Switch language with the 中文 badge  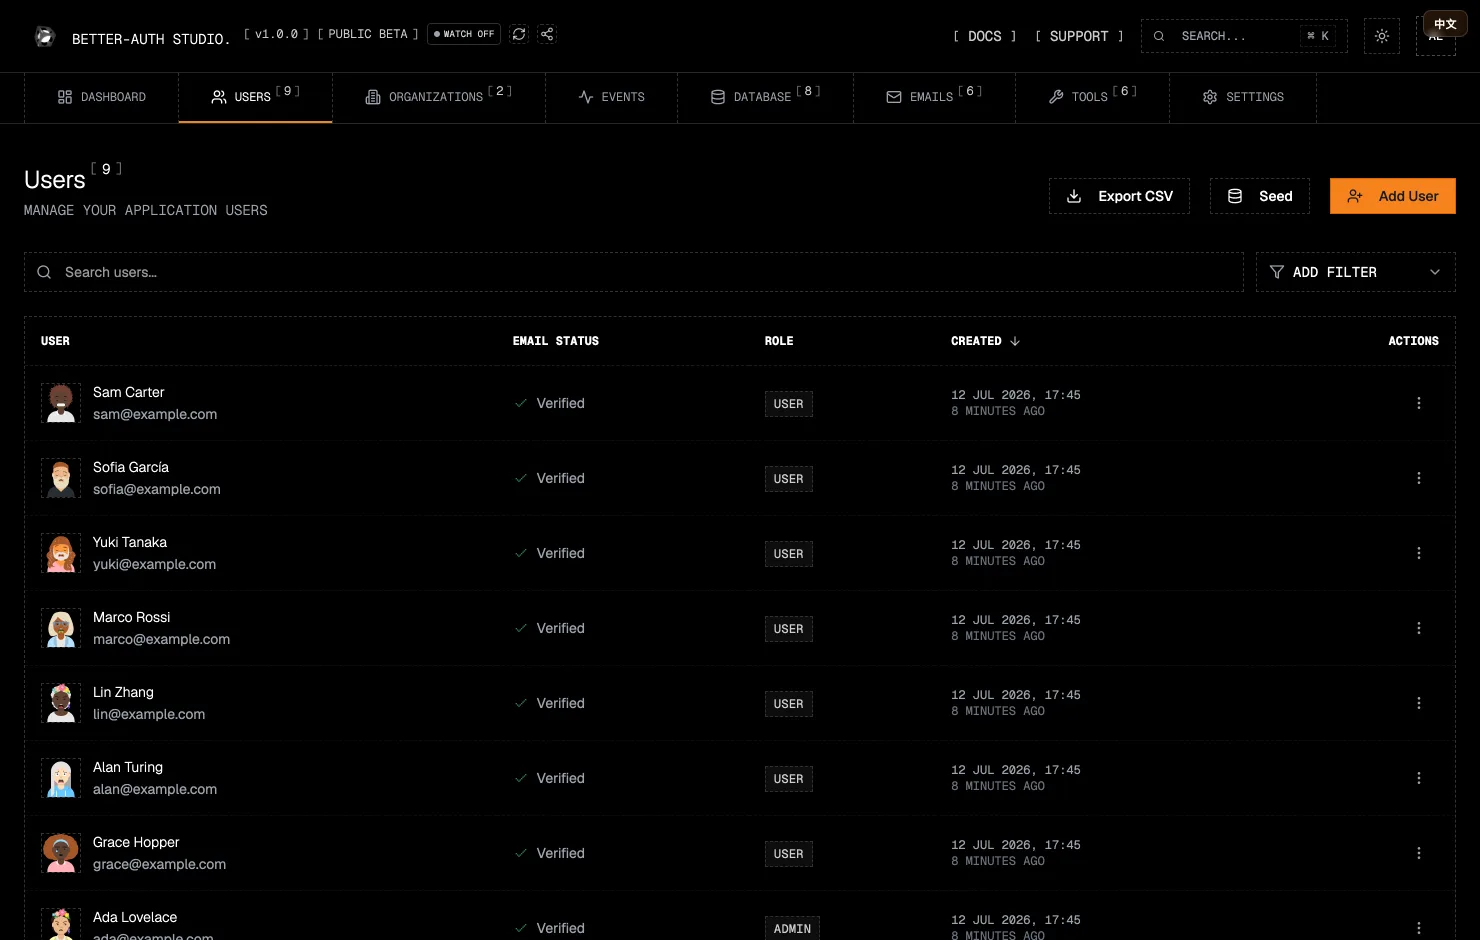(x=1445, y=24)
